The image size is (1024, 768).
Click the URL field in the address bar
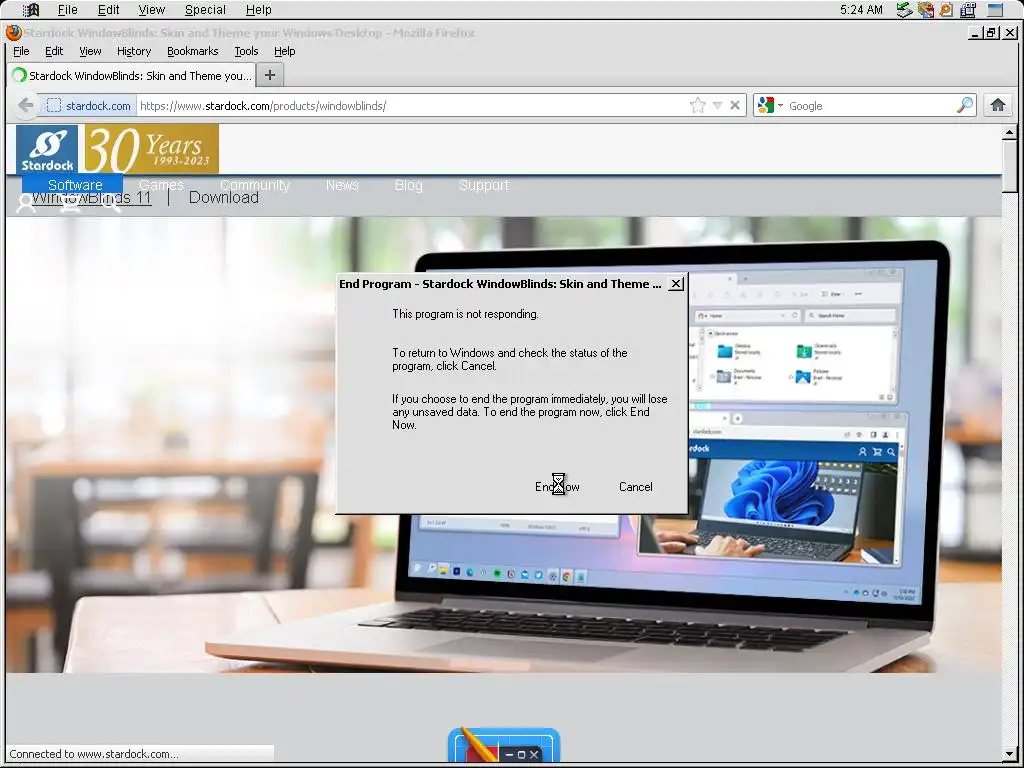tap(411, 105)
